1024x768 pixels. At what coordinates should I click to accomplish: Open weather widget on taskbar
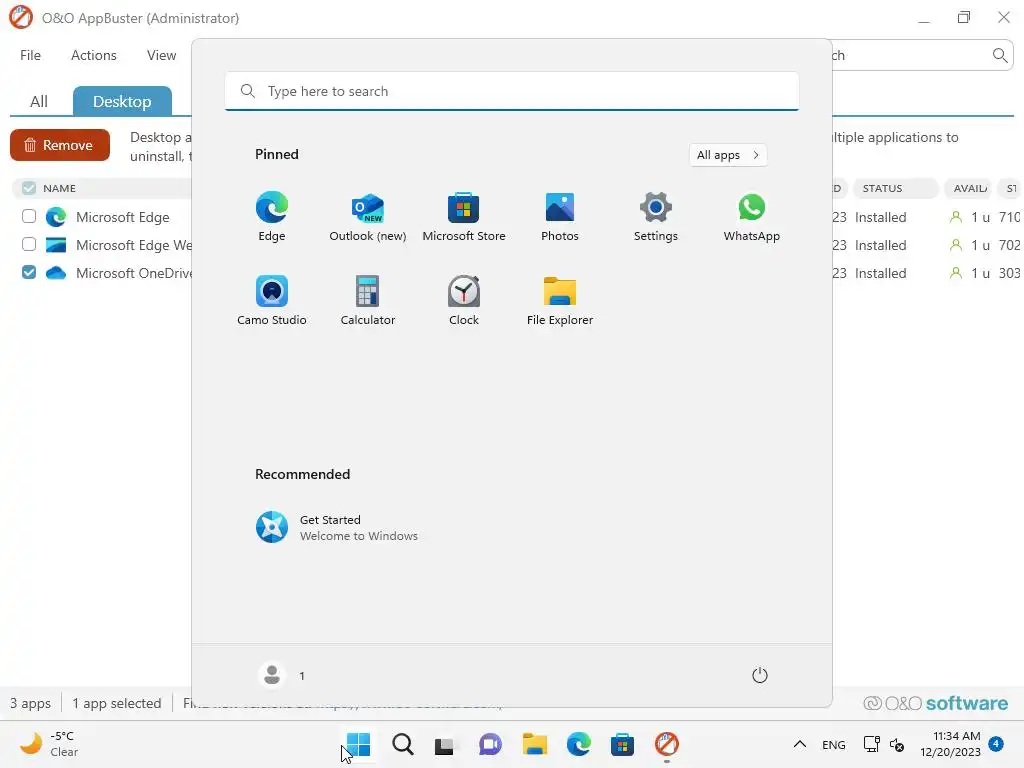point(49,744)
